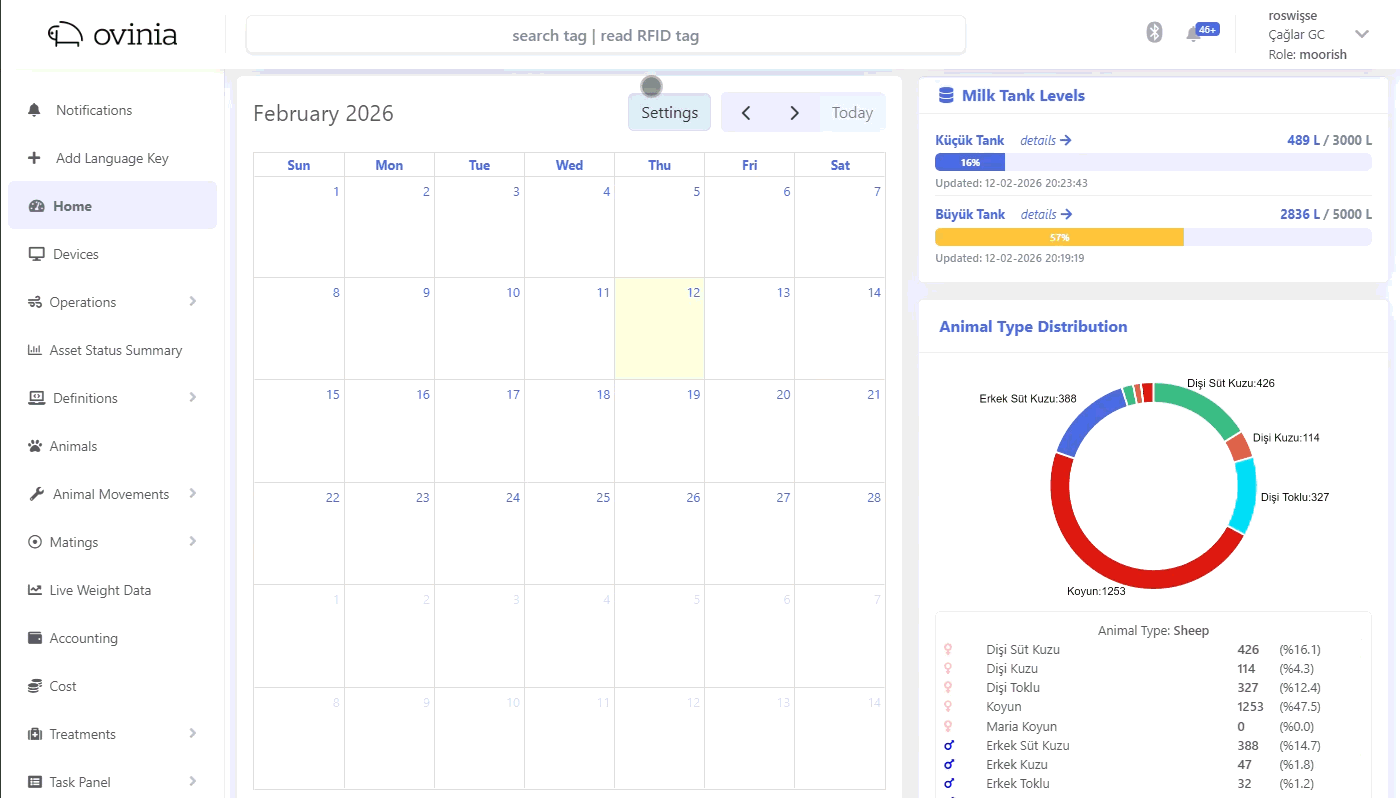This screenshot has height=798, width=1400.
Task: Open details link for Küçük Tank
Action: [1045, 141]
